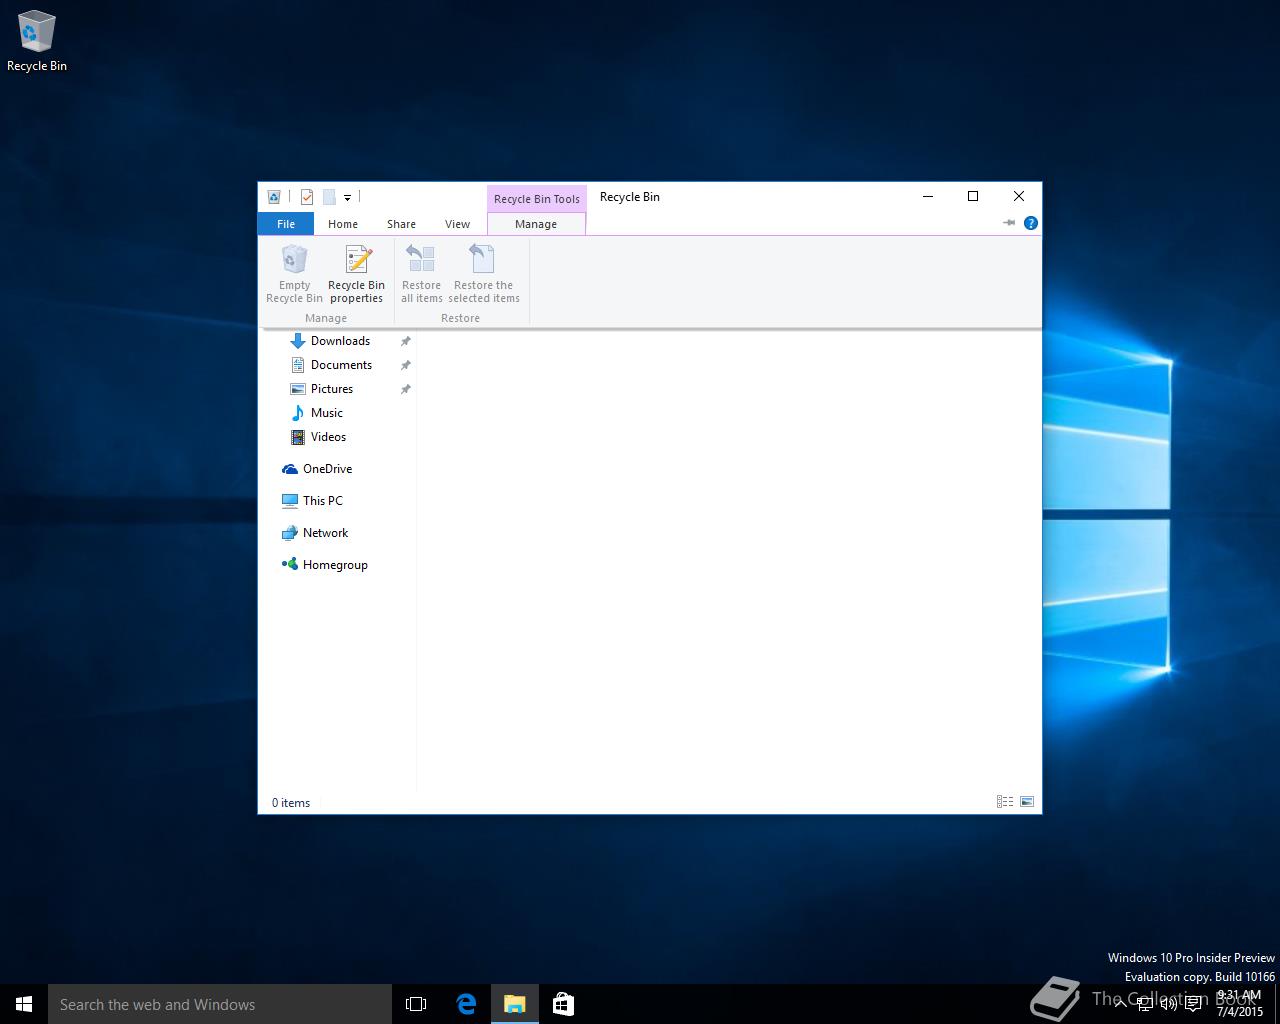
Task: Select Network in navigation pane
Action: point(325,533)
